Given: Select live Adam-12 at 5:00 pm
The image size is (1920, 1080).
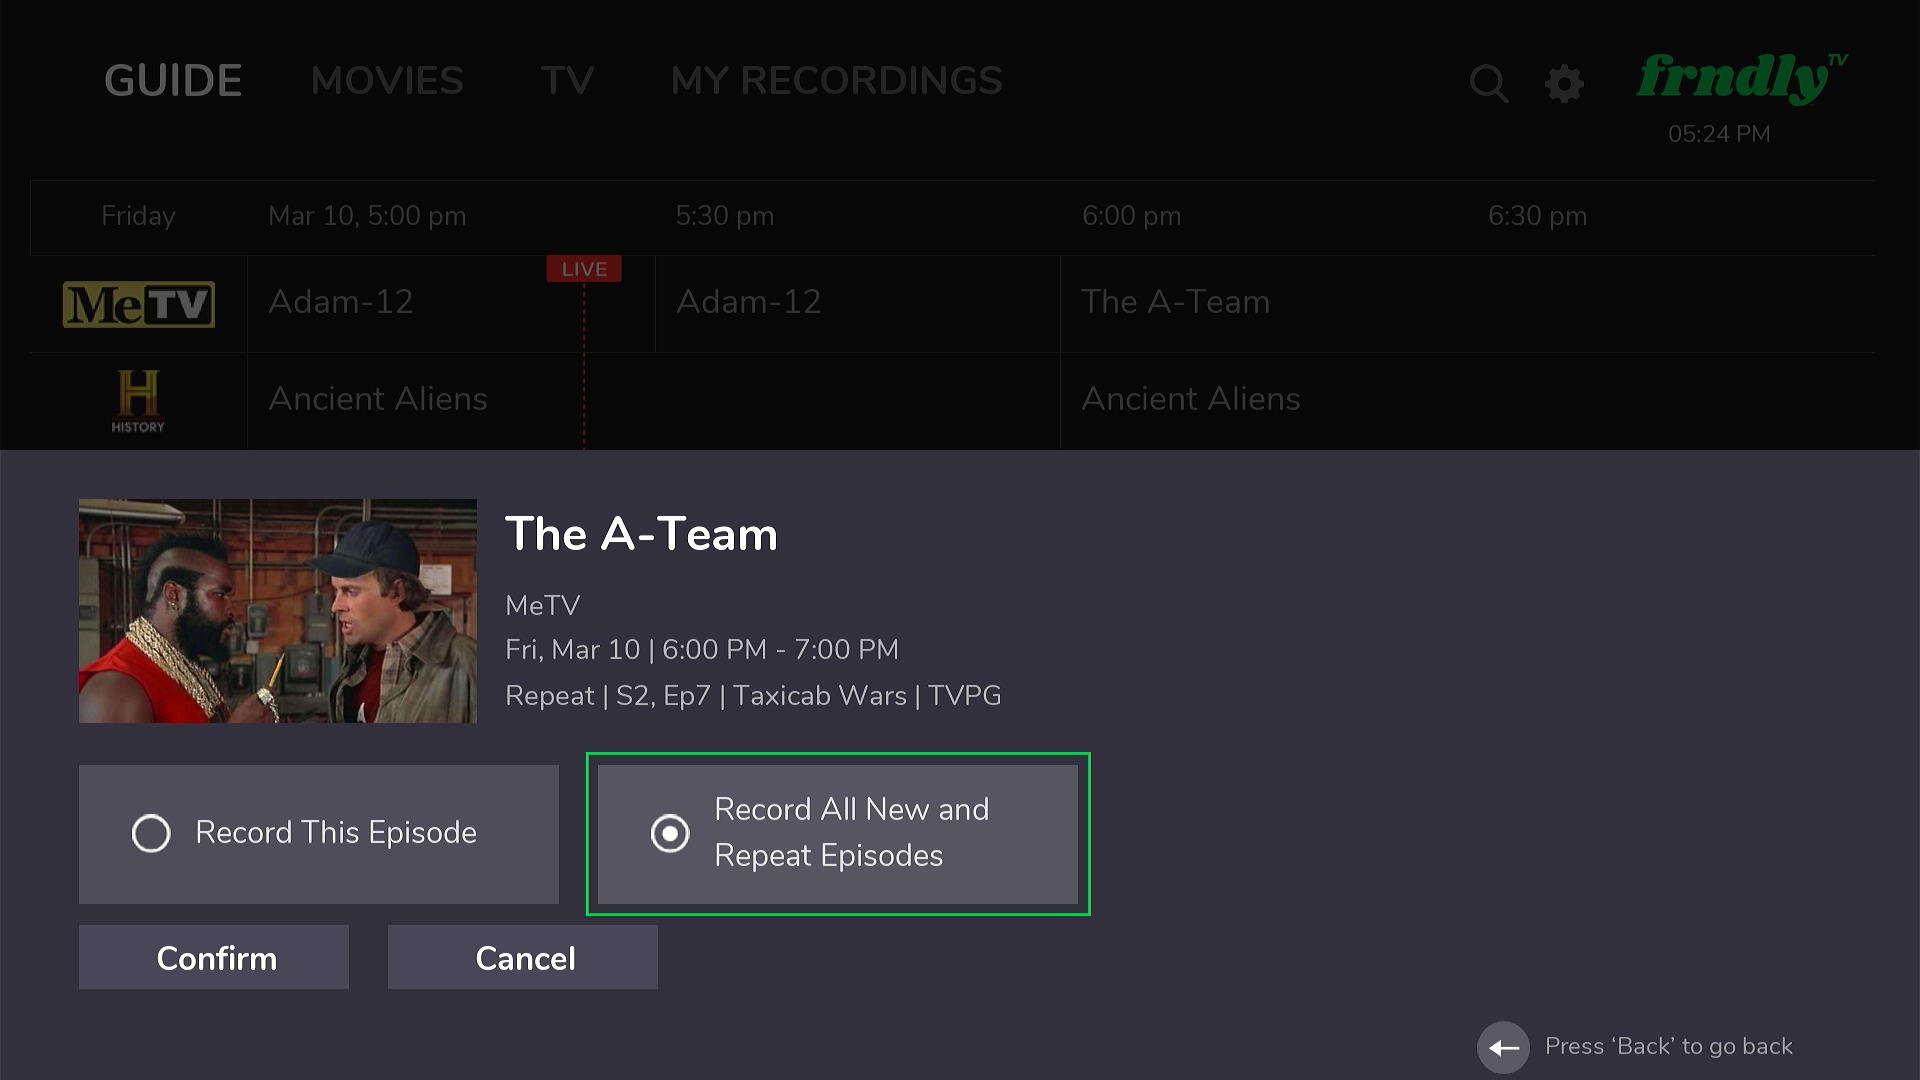Looking at the screenshot, I should click(341, 302).
